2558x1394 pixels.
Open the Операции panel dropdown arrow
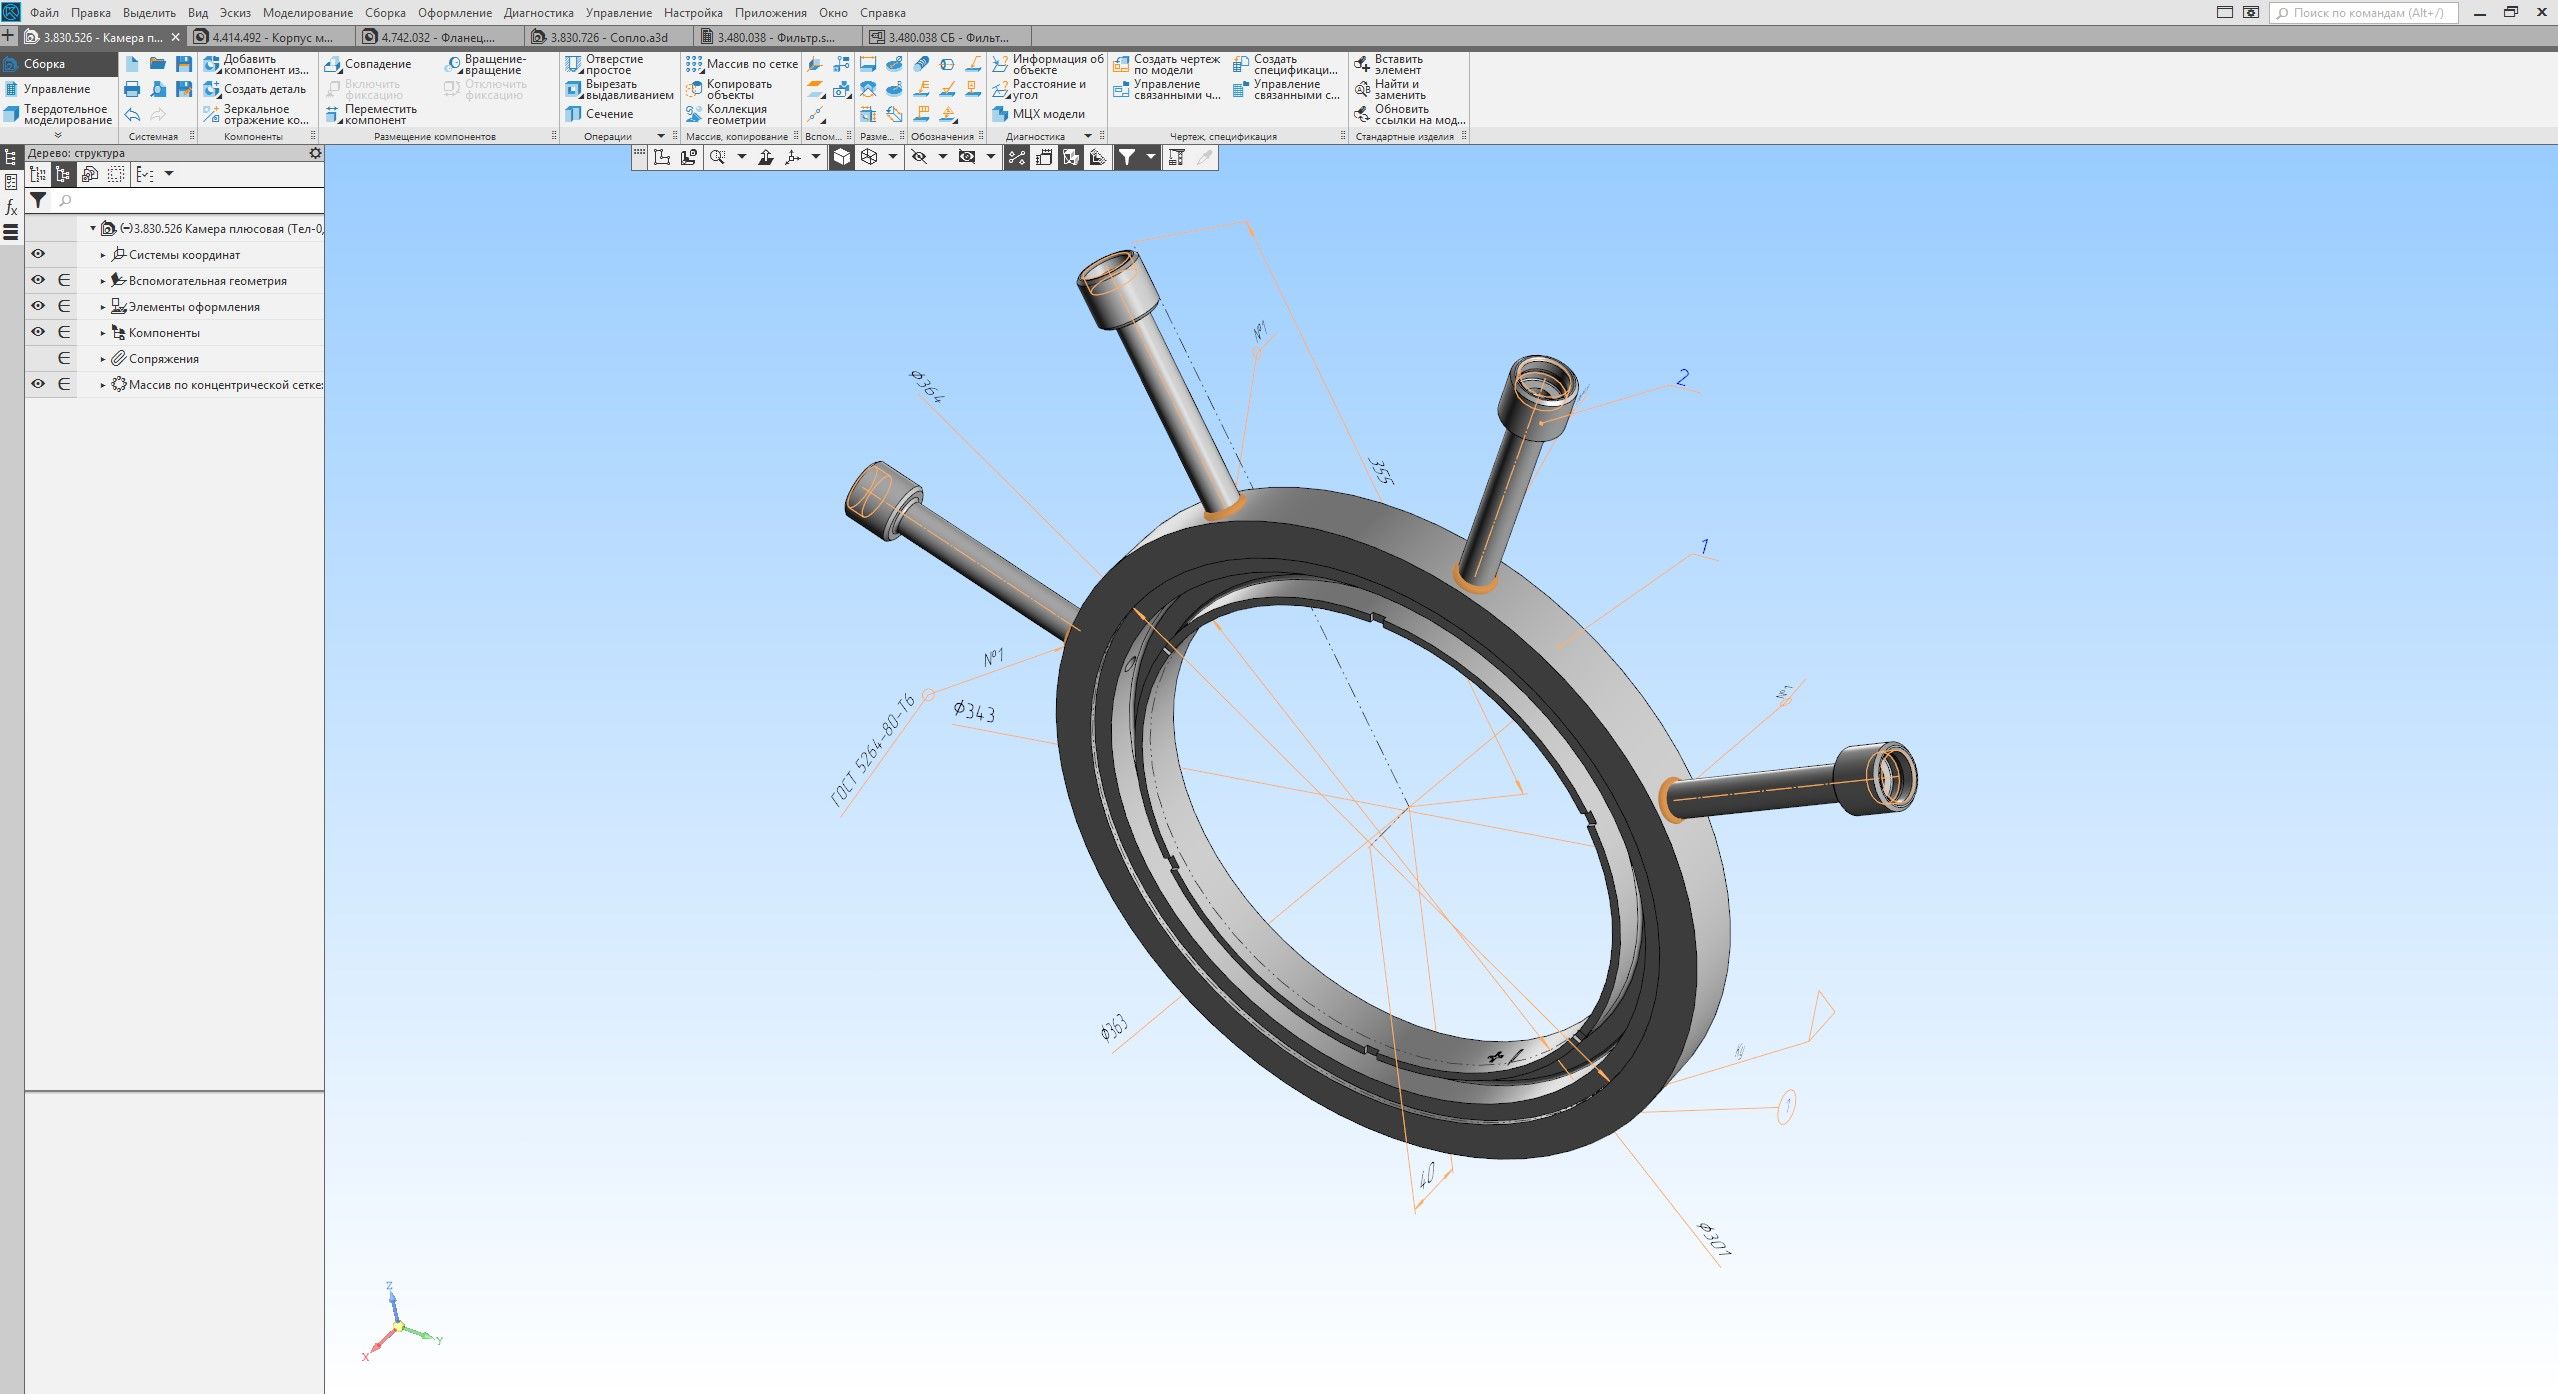pyautogui.click(x=660, y=136)
